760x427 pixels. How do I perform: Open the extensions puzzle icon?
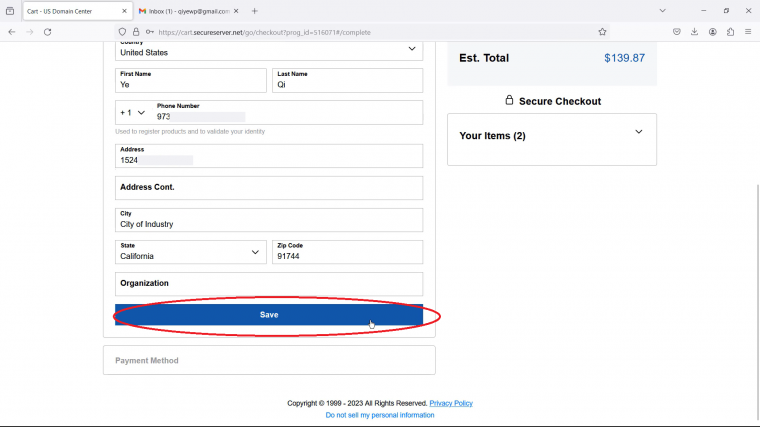pos(730,32)
